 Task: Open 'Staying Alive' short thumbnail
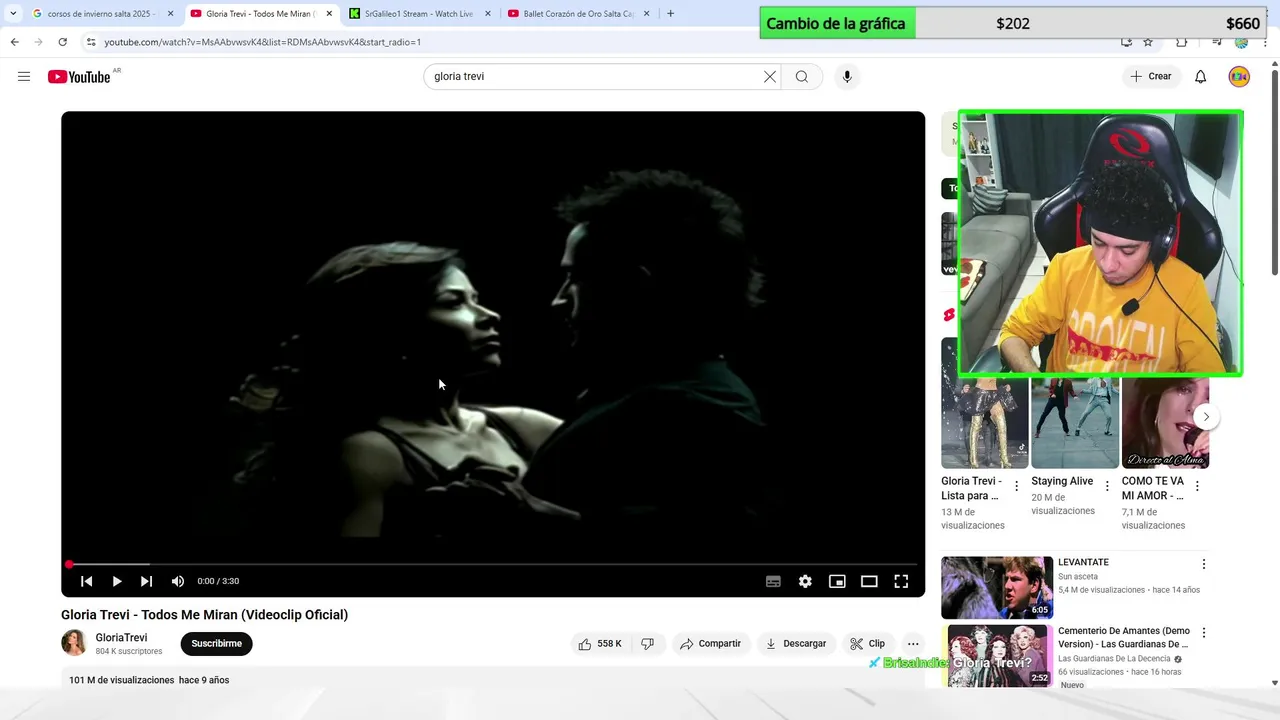1075,422
